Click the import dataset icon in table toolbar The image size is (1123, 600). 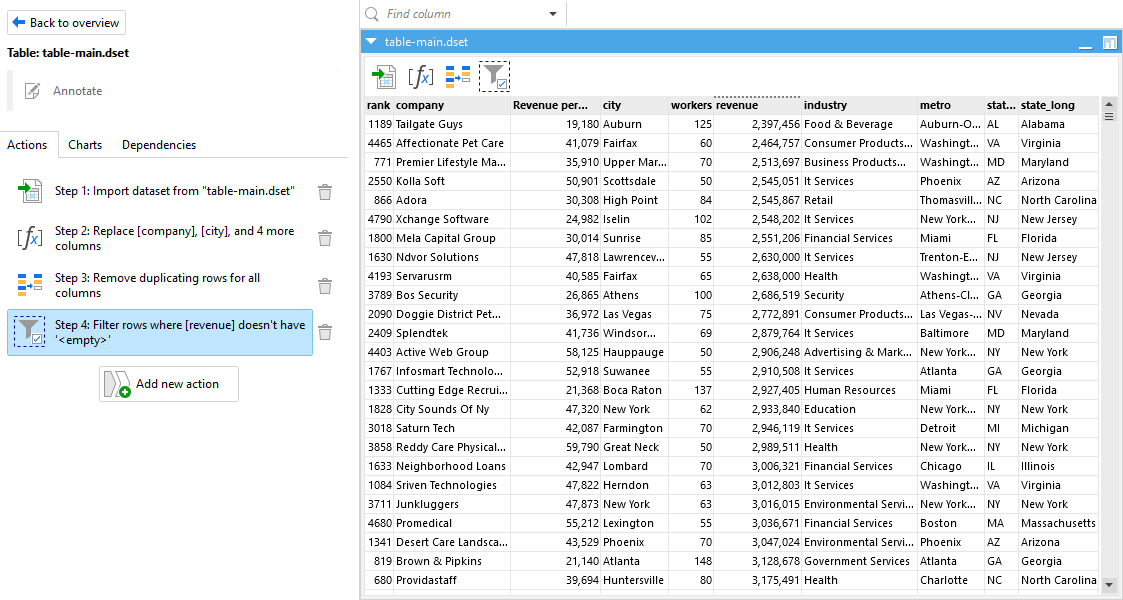(385, 76)
